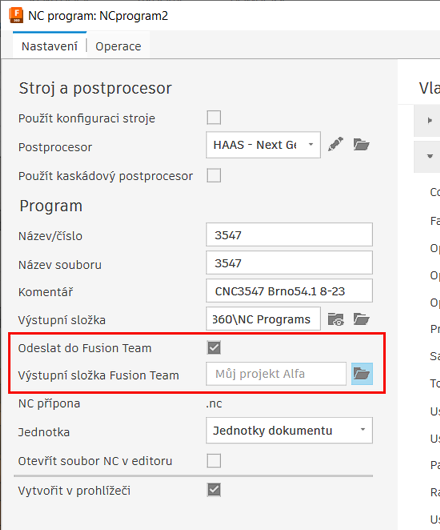Open the postprocessor library folder icon
The height and width of the screenshot is (530, 440).
coord(361,145)
